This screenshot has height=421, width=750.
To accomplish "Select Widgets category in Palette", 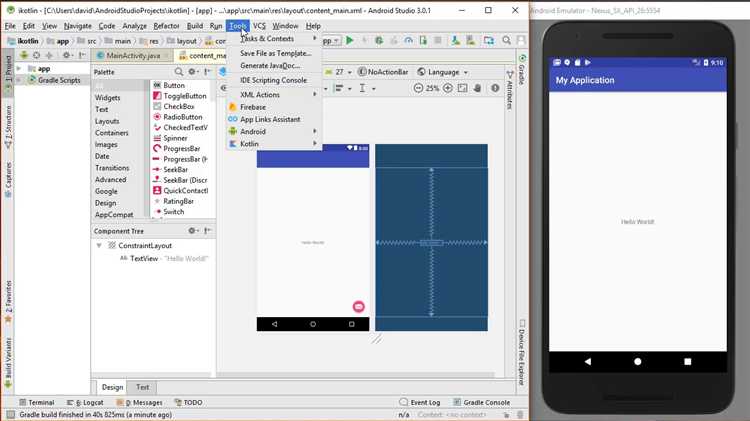I will click(x=108, y=98).
